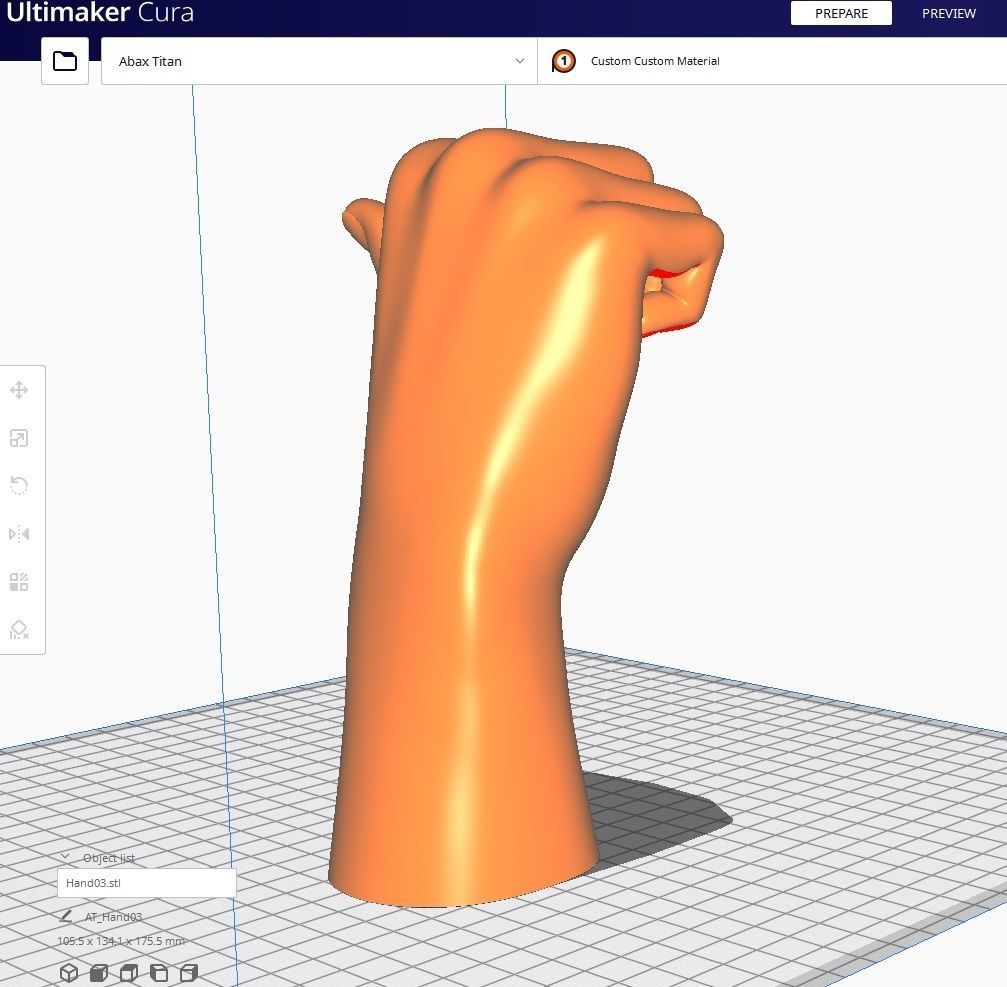
Task: Open the Per Model Settings tool
Action: (x=19, y=582)
